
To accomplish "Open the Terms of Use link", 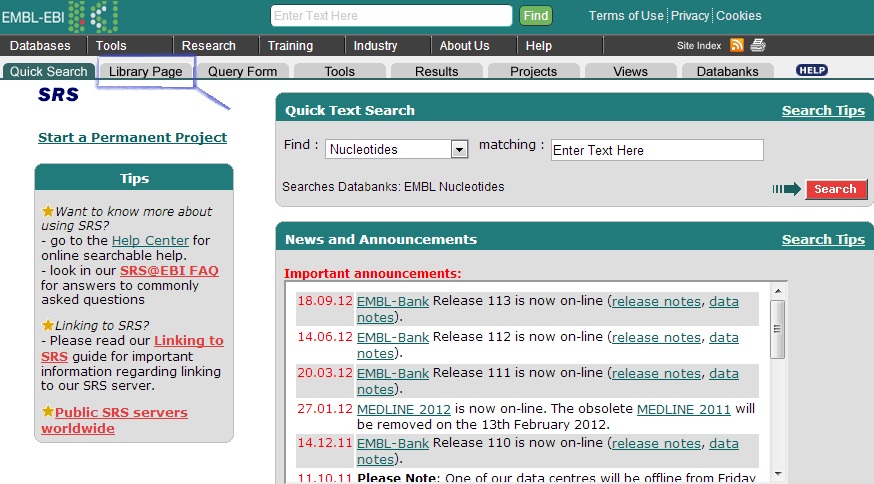I will (626, 16).
